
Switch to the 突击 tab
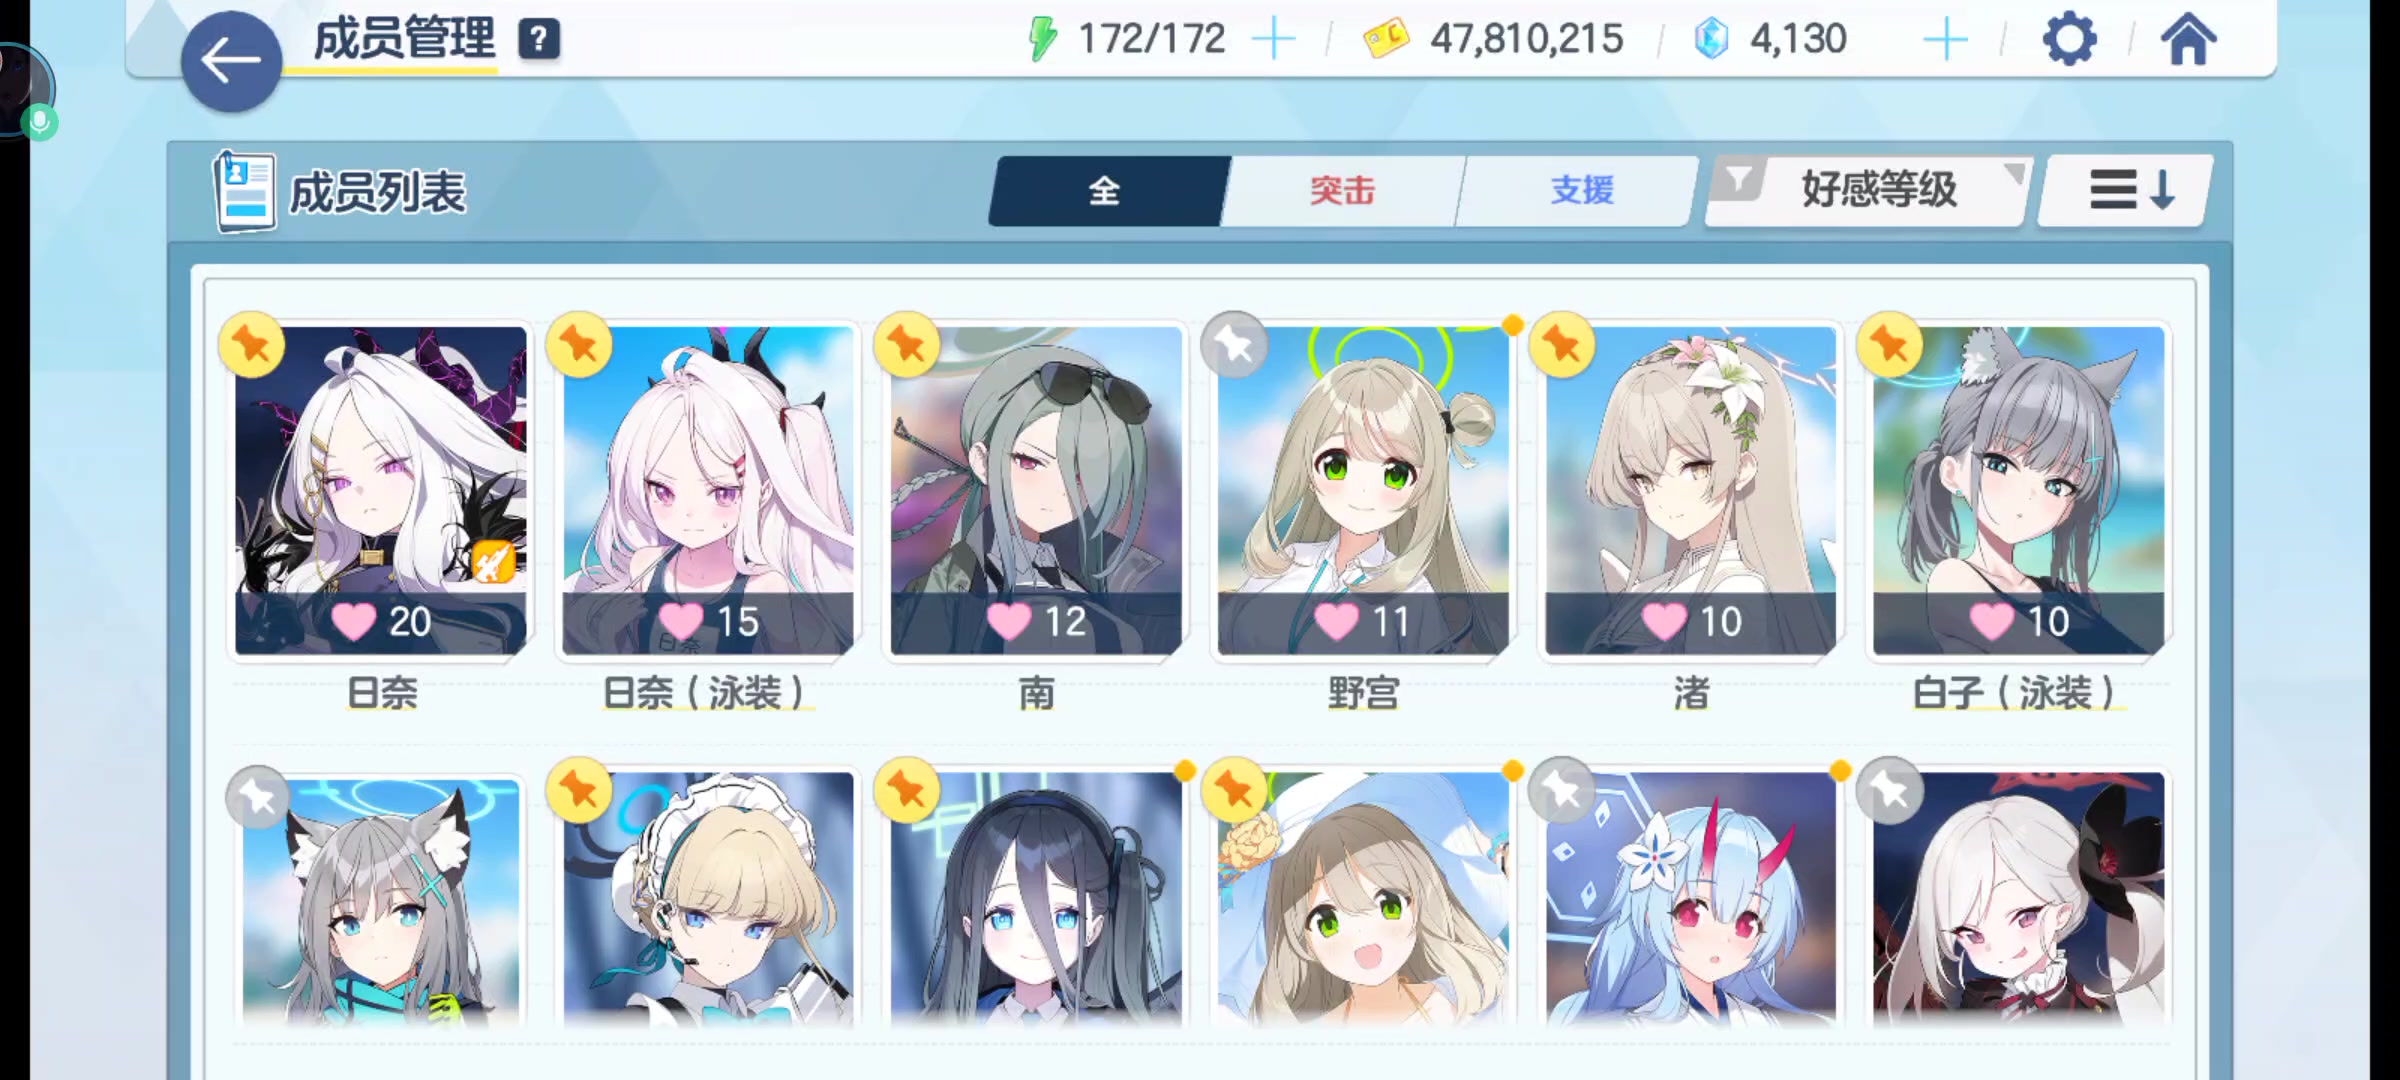tap(1342, 190)
